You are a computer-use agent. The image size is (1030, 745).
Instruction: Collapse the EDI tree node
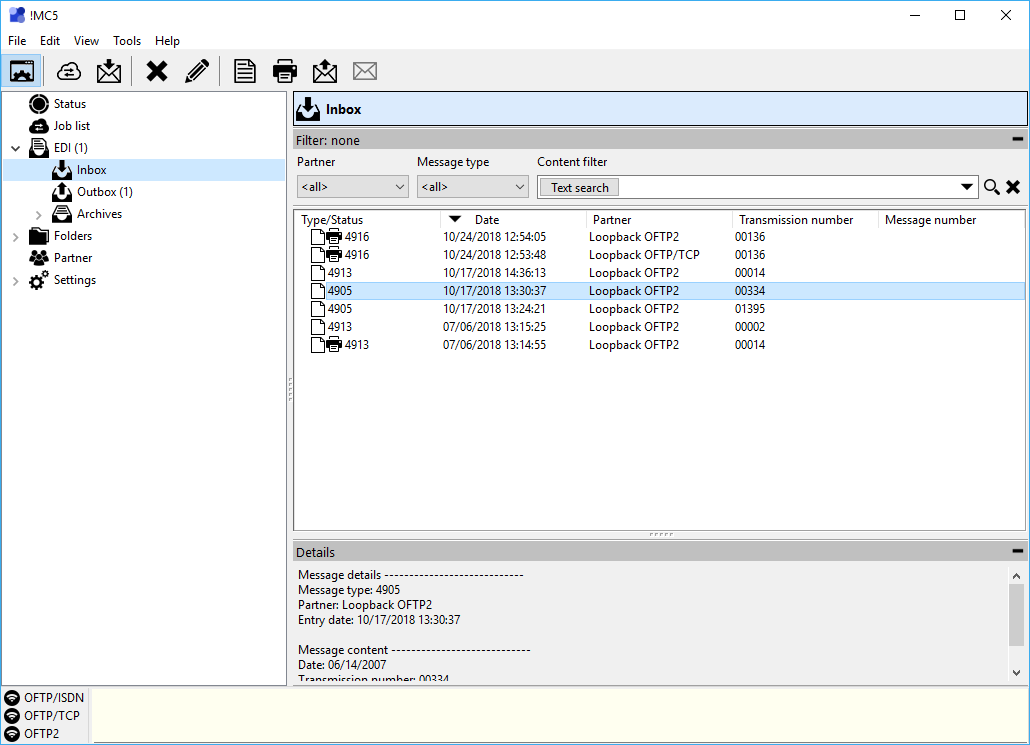[16, 148]
